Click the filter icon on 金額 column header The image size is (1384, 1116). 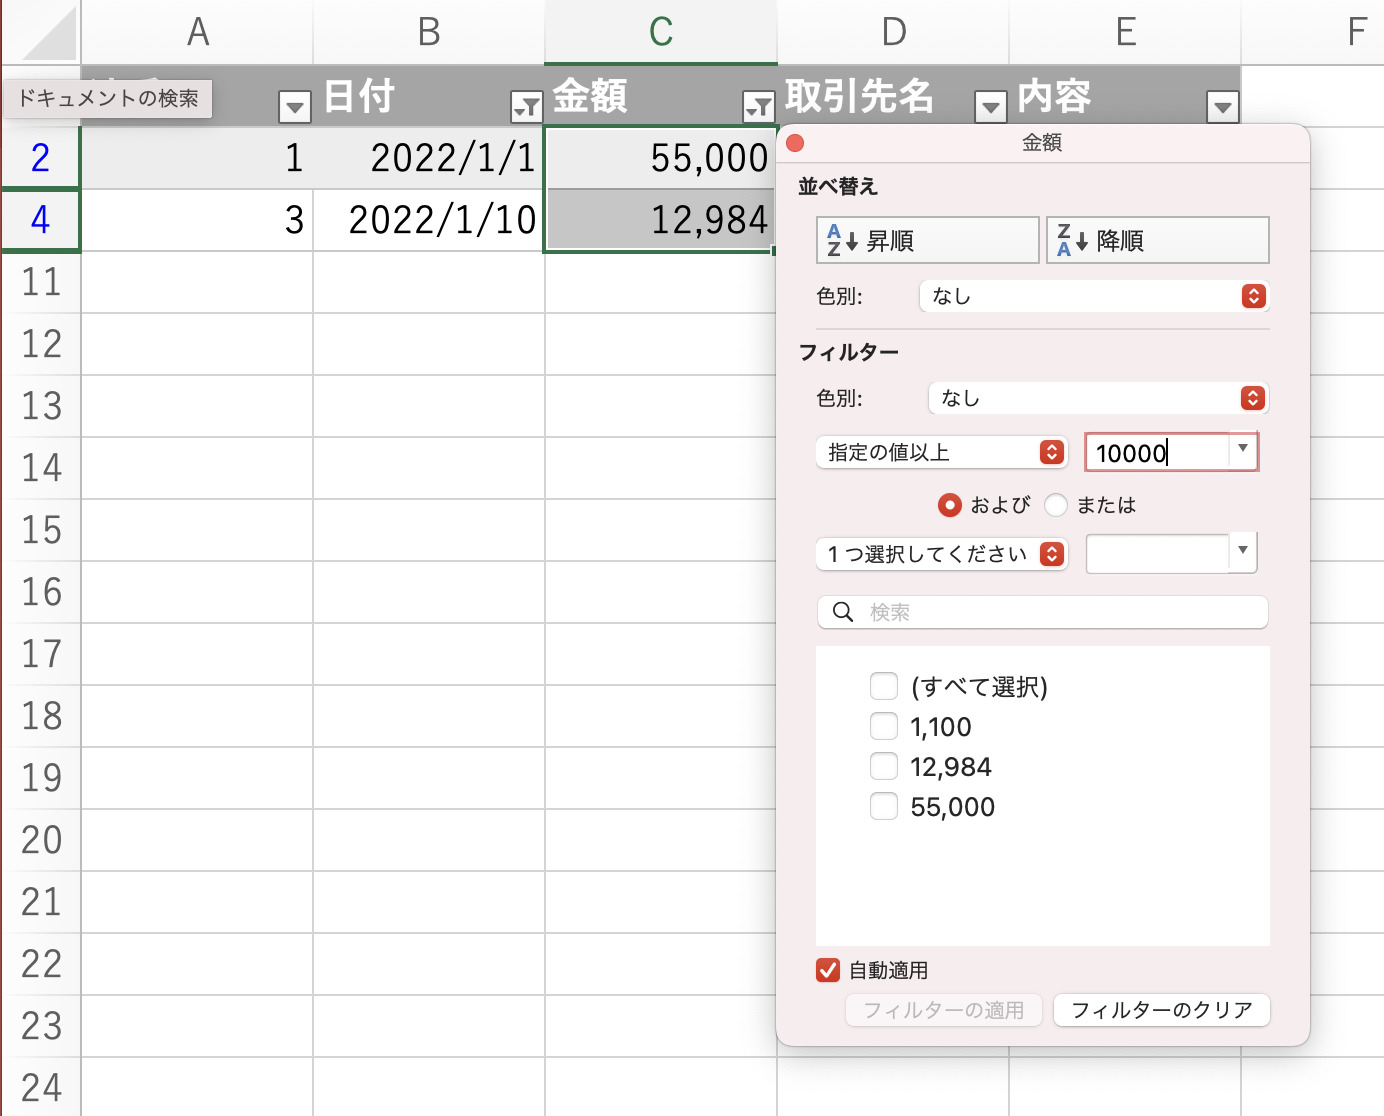(x=758, y=106)
